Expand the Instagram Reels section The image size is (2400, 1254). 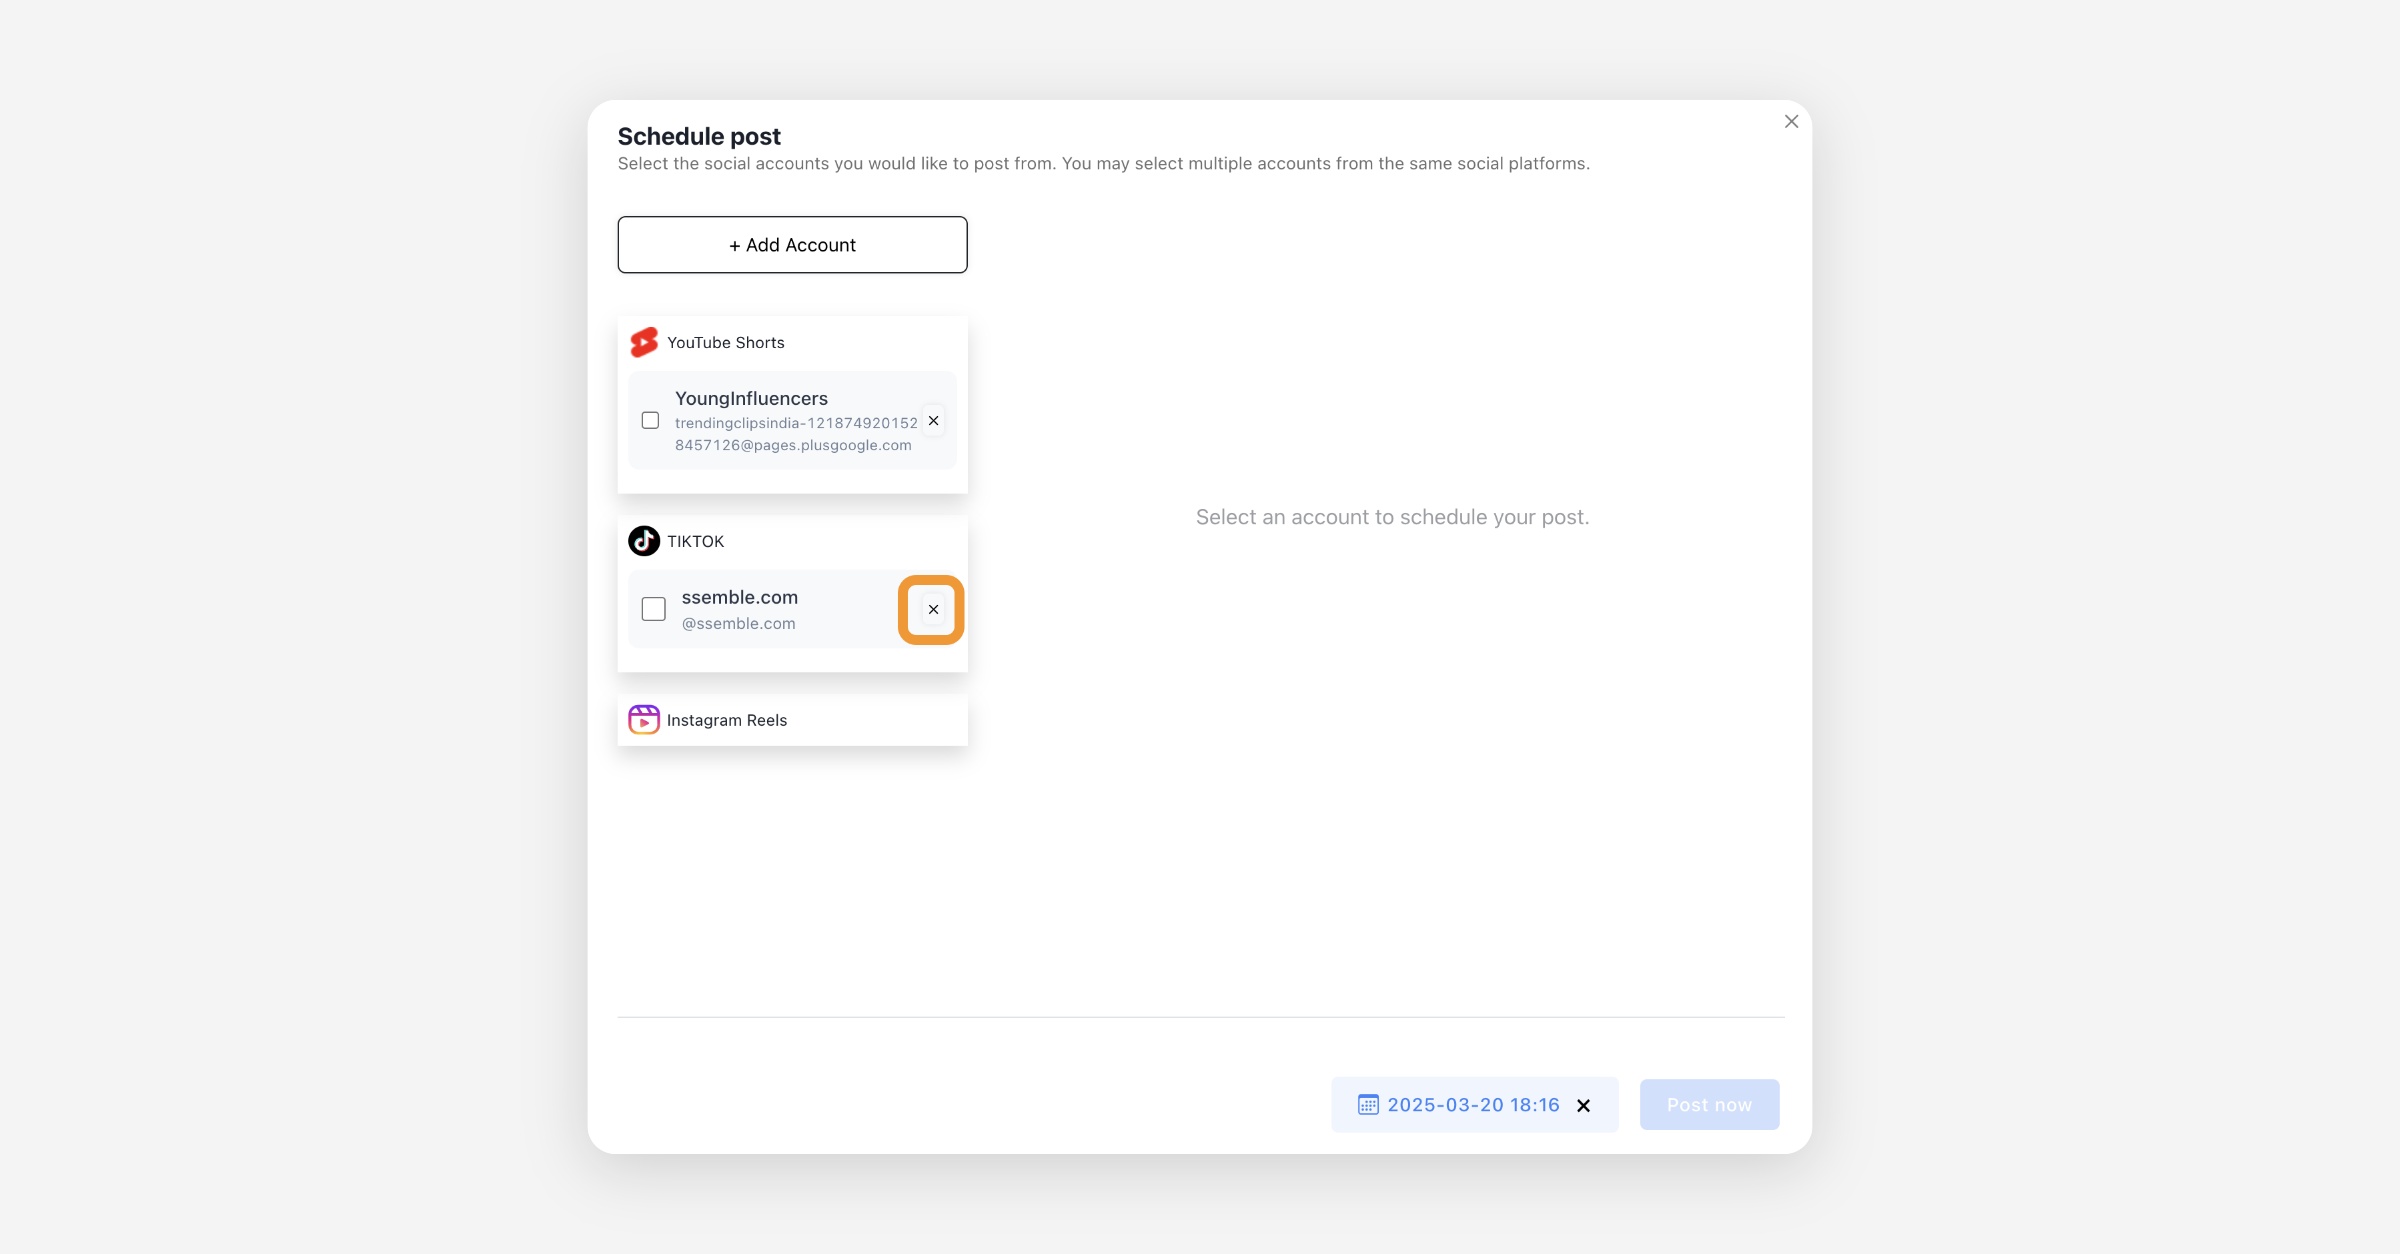(792, 720)
